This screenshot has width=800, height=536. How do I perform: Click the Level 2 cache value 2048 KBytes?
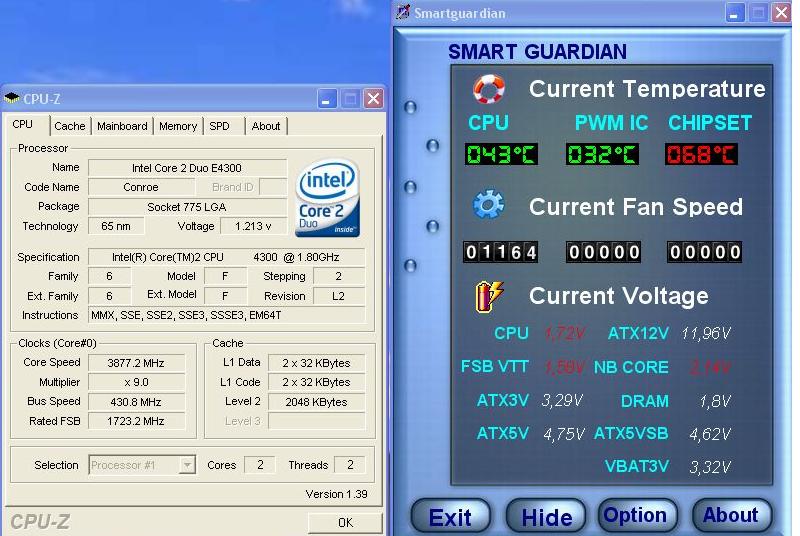[316, 402]
